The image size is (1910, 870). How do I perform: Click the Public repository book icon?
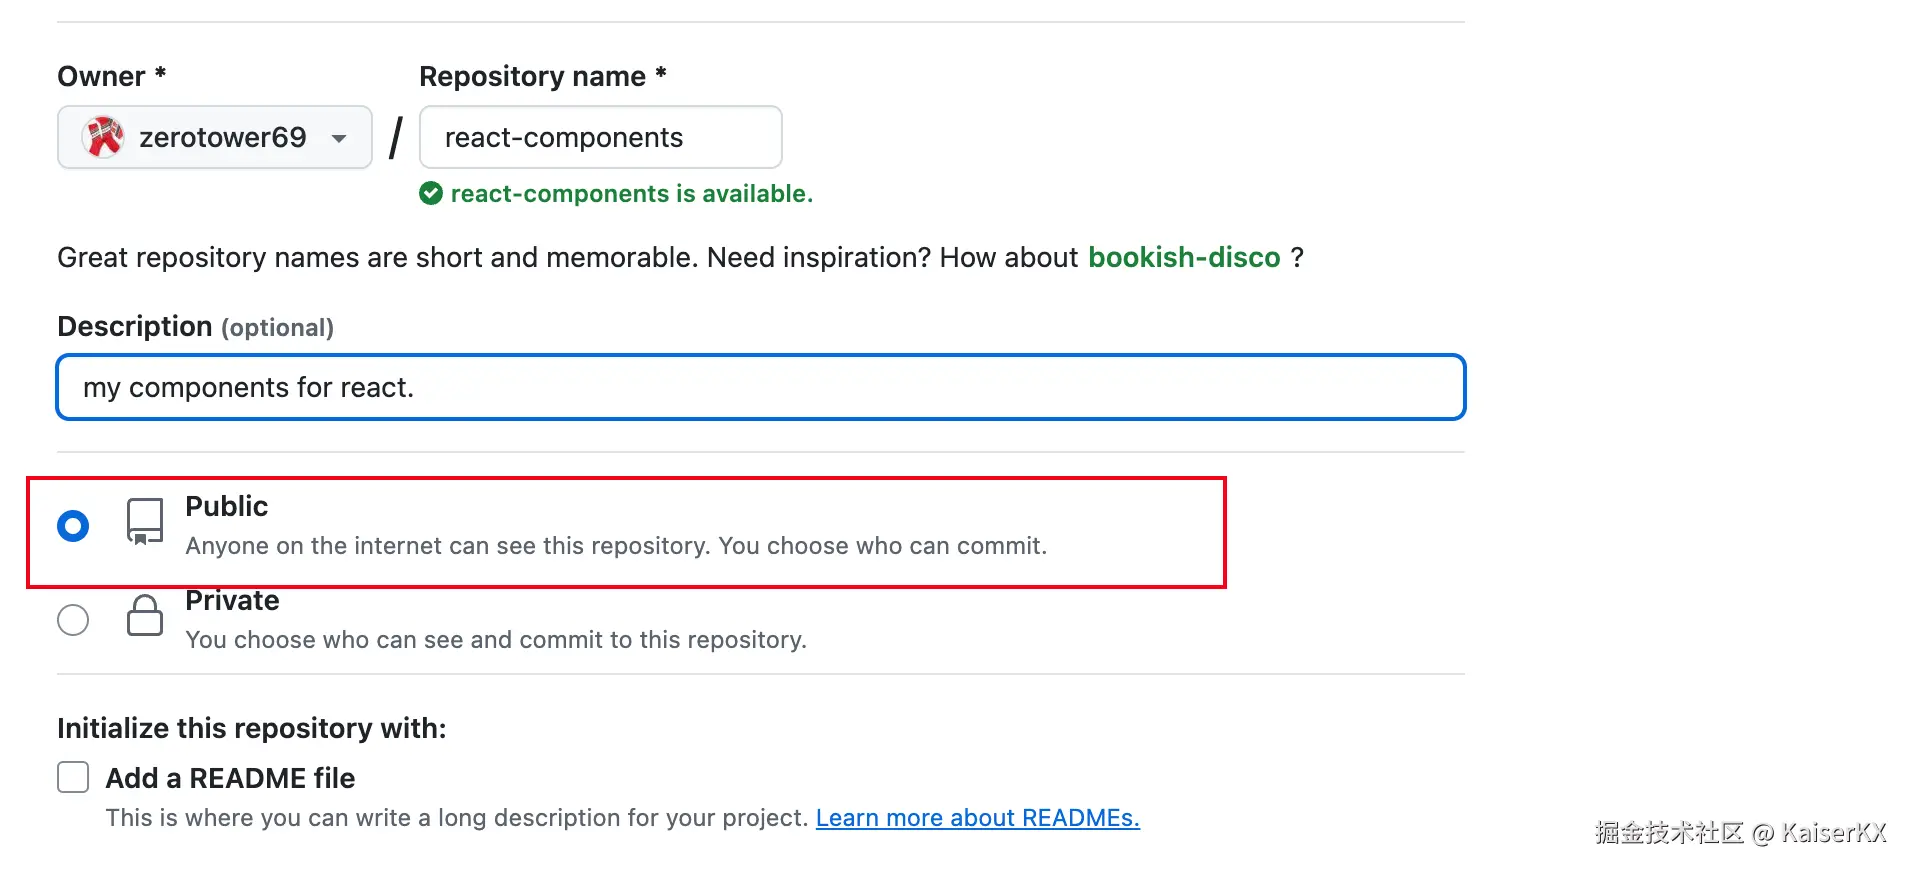[145, 522]
